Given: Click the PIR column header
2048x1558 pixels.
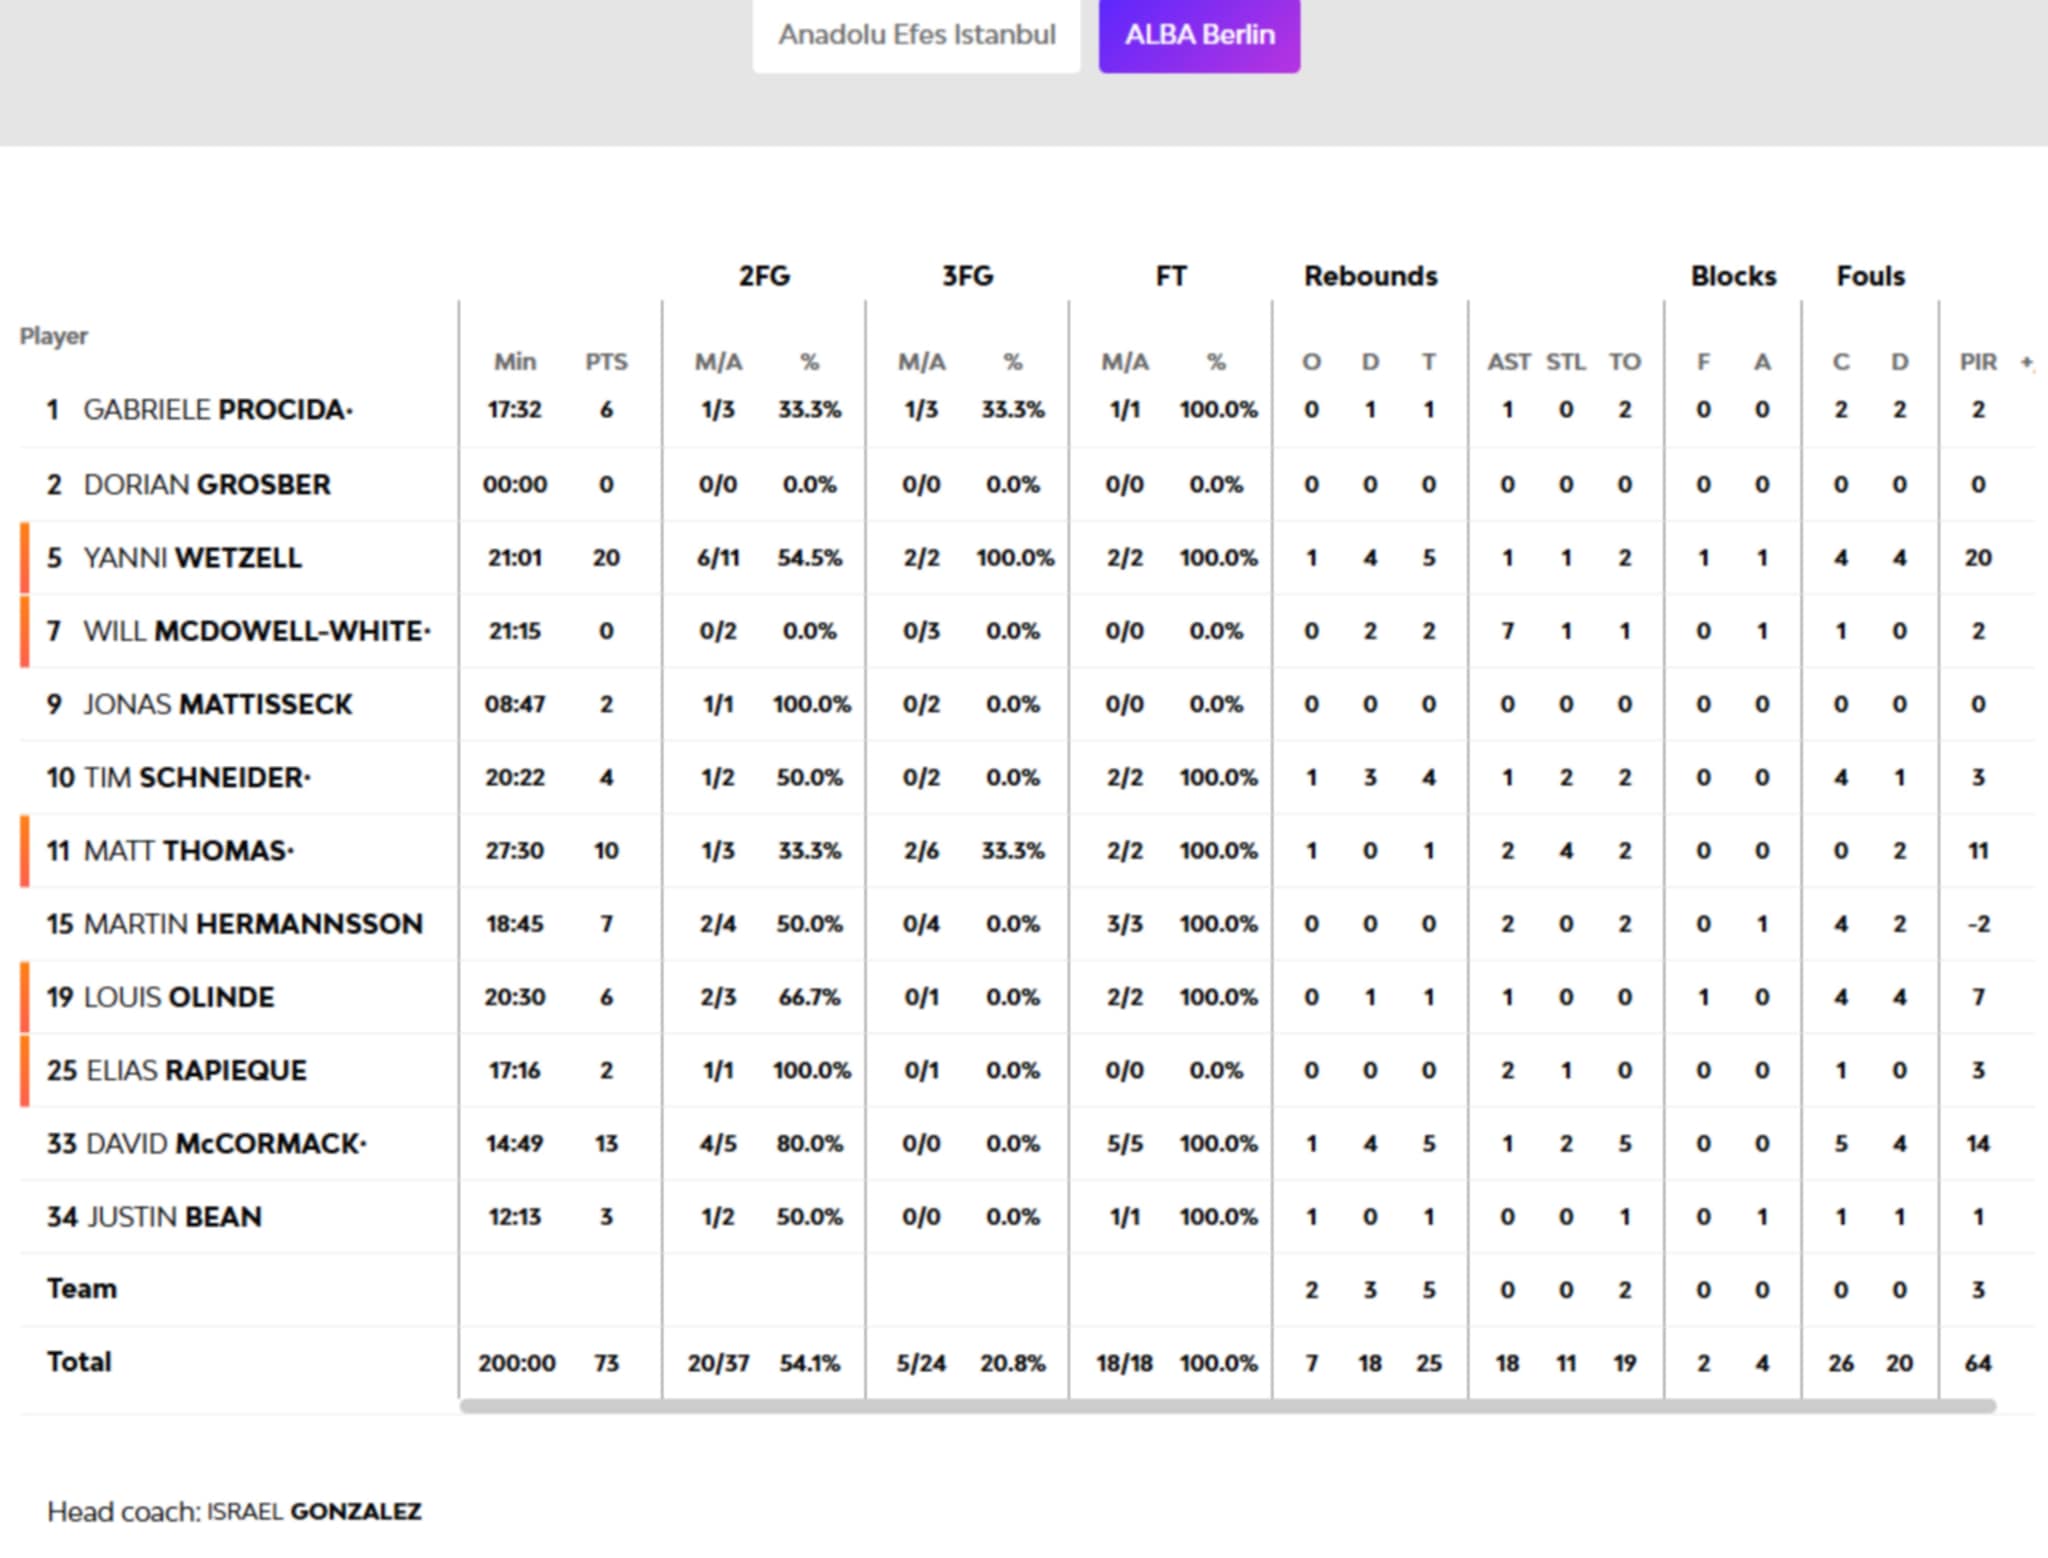Looking at the screenshot, I should (x=1977, y=362).
